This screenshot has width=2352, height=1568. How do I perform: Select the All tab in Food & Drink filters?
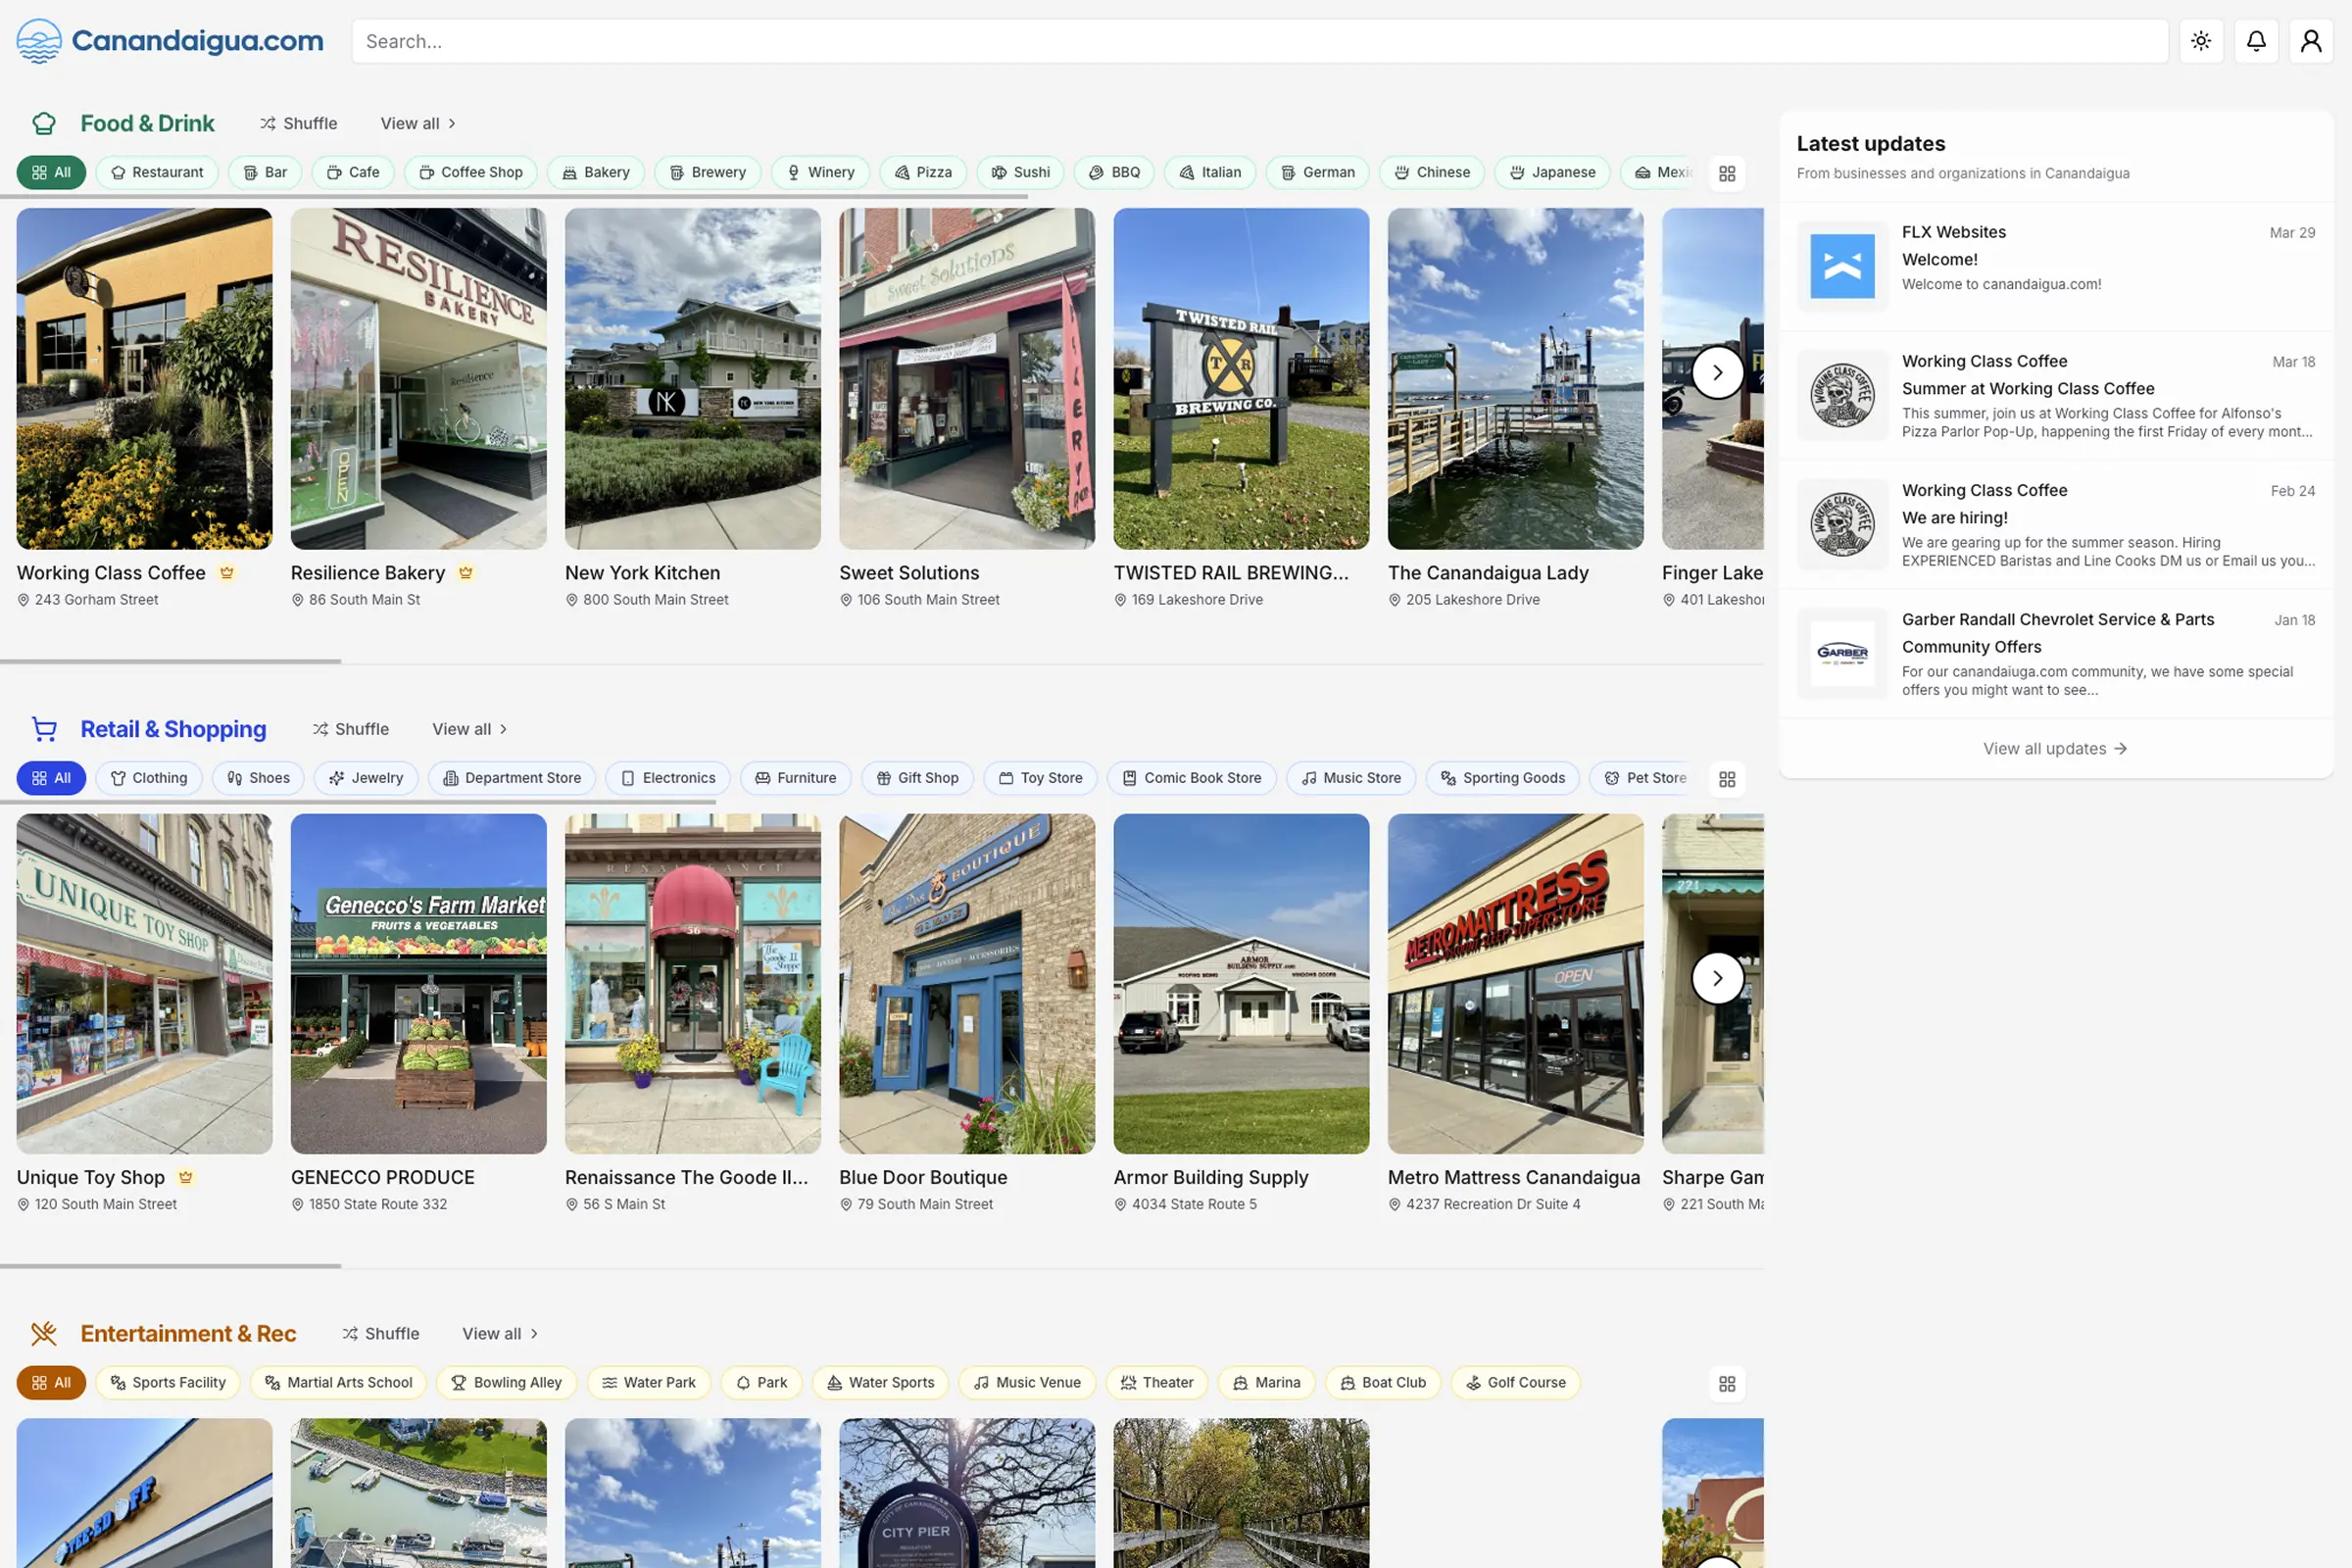coord(51,172)
